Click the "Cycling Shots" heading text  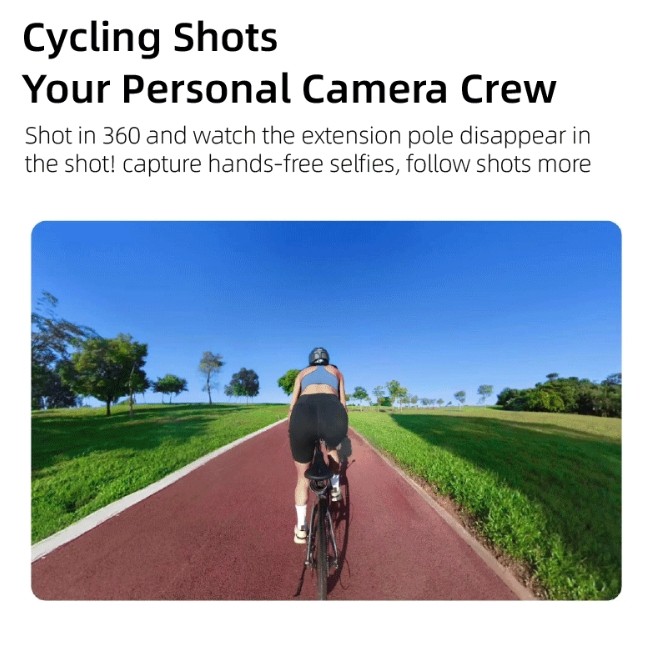tap(150, 38)
